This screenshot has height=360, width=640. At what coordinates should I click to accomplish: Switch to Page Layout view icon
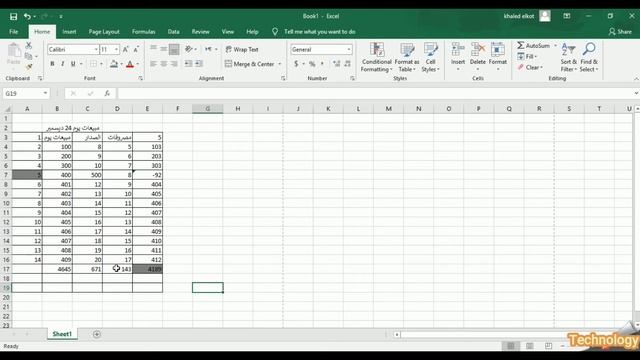[529, 346]
